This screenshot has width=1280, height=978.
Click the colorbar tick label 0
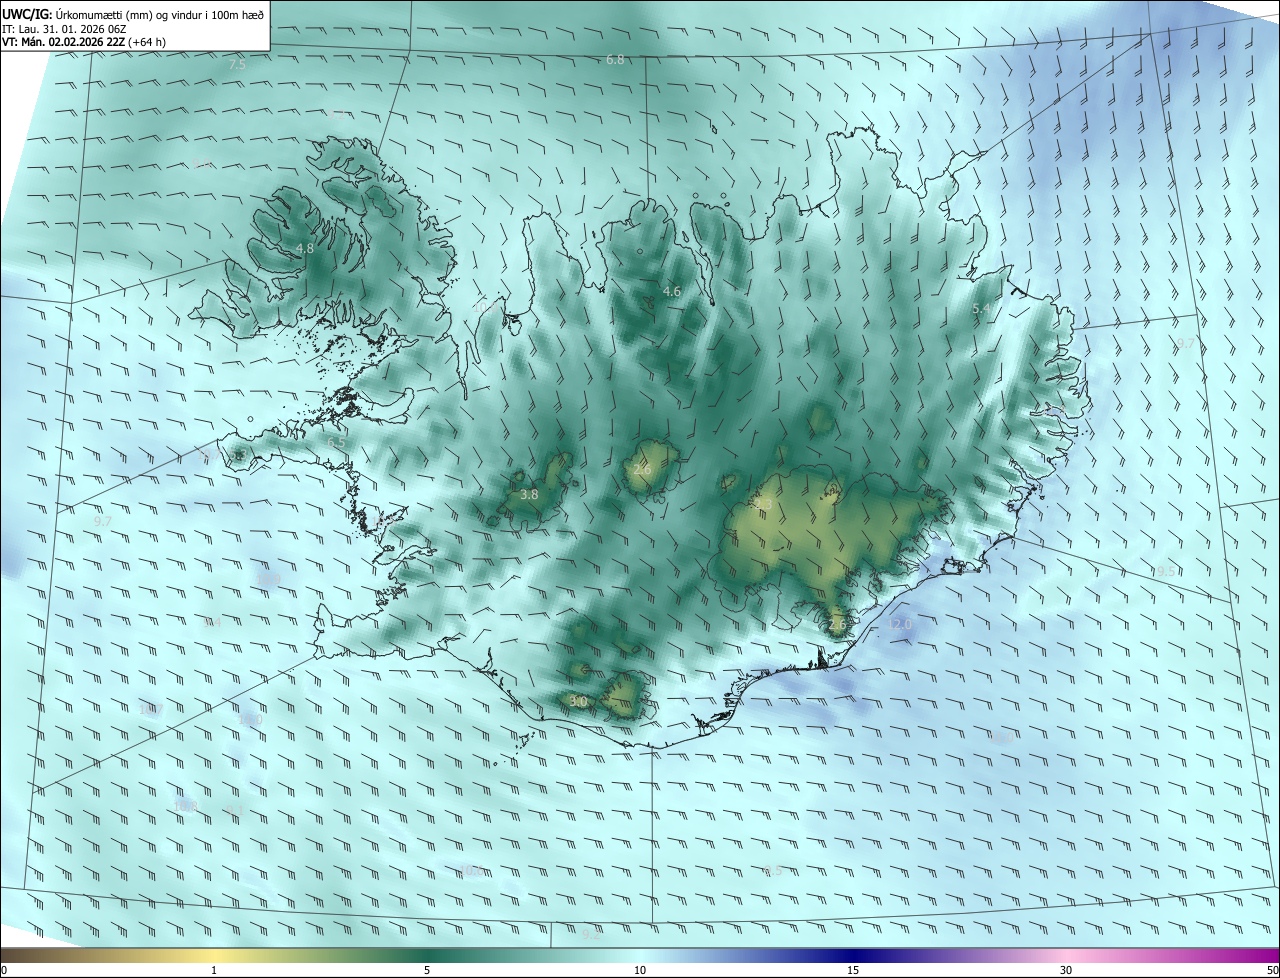4,971
